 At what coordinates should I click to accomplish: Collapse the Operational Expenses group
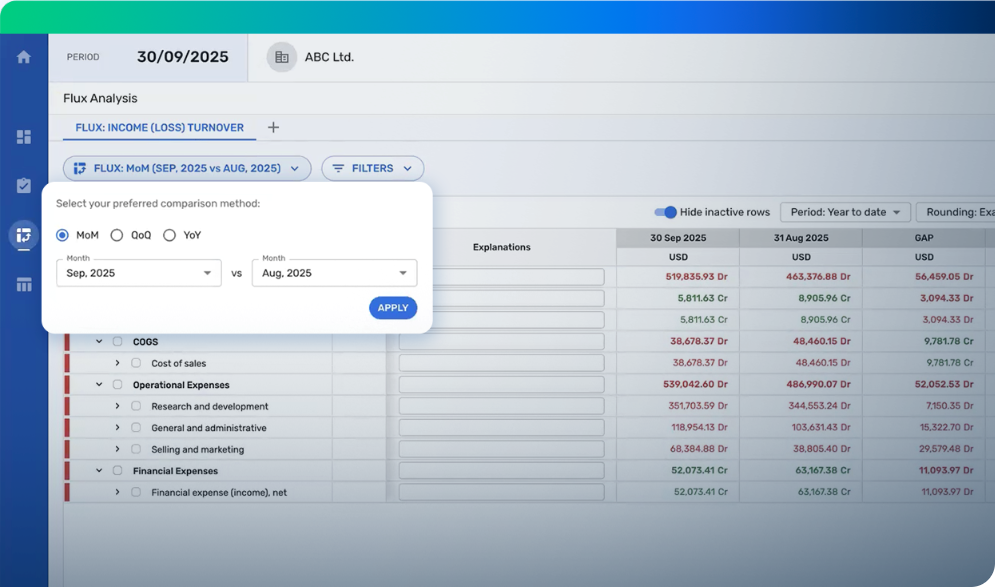tap(99, 385)
